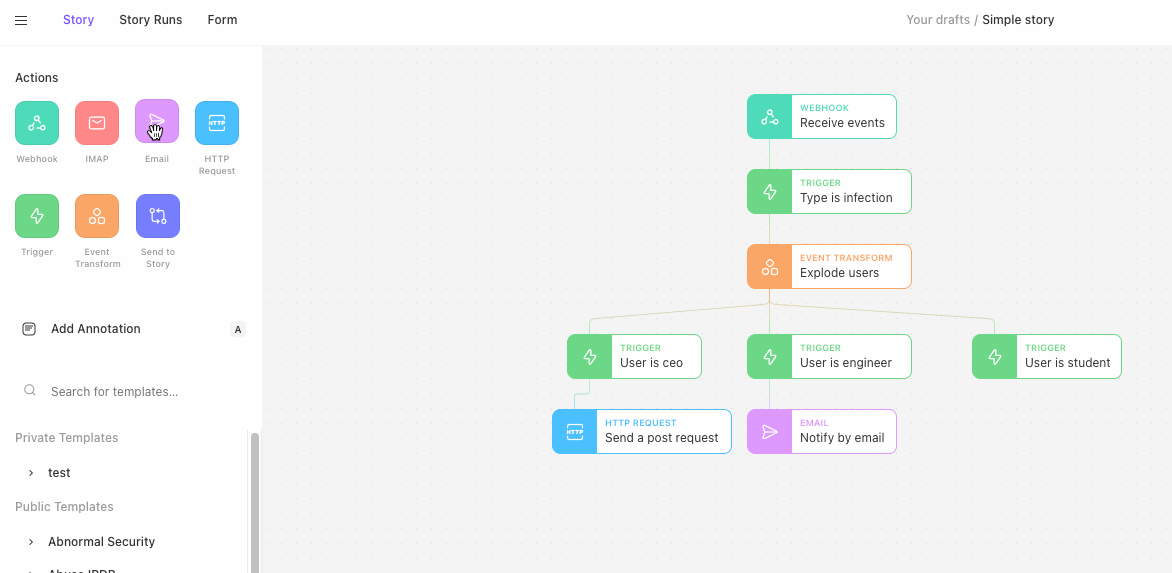Select the User is student label
1172x573 pixels.
point(1067,363)
